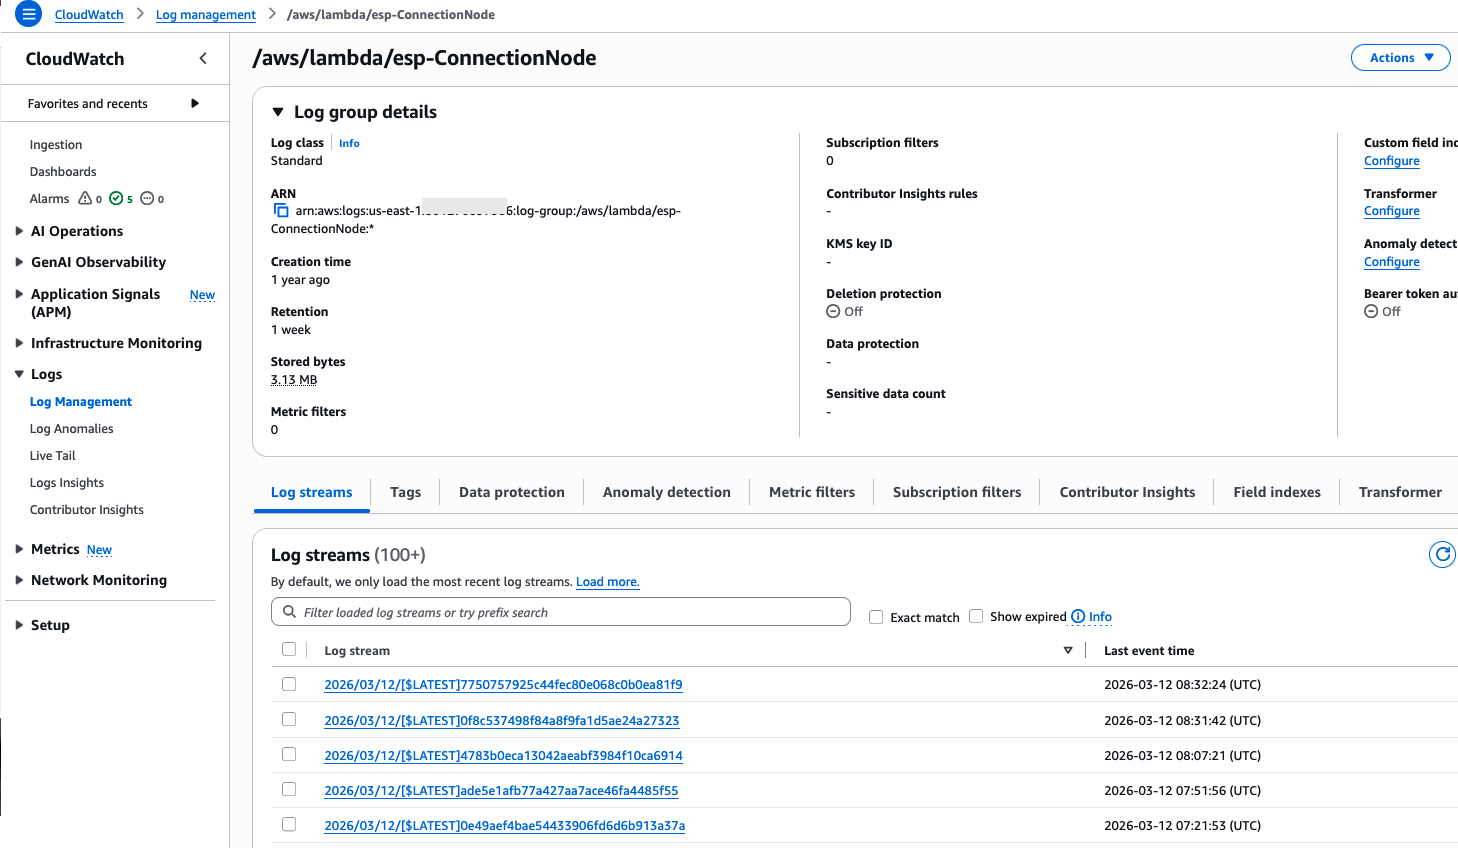This screenshot has height=848, width=1458.
Task: Configure Anomaly detection
Action: tap(1392, 262)
